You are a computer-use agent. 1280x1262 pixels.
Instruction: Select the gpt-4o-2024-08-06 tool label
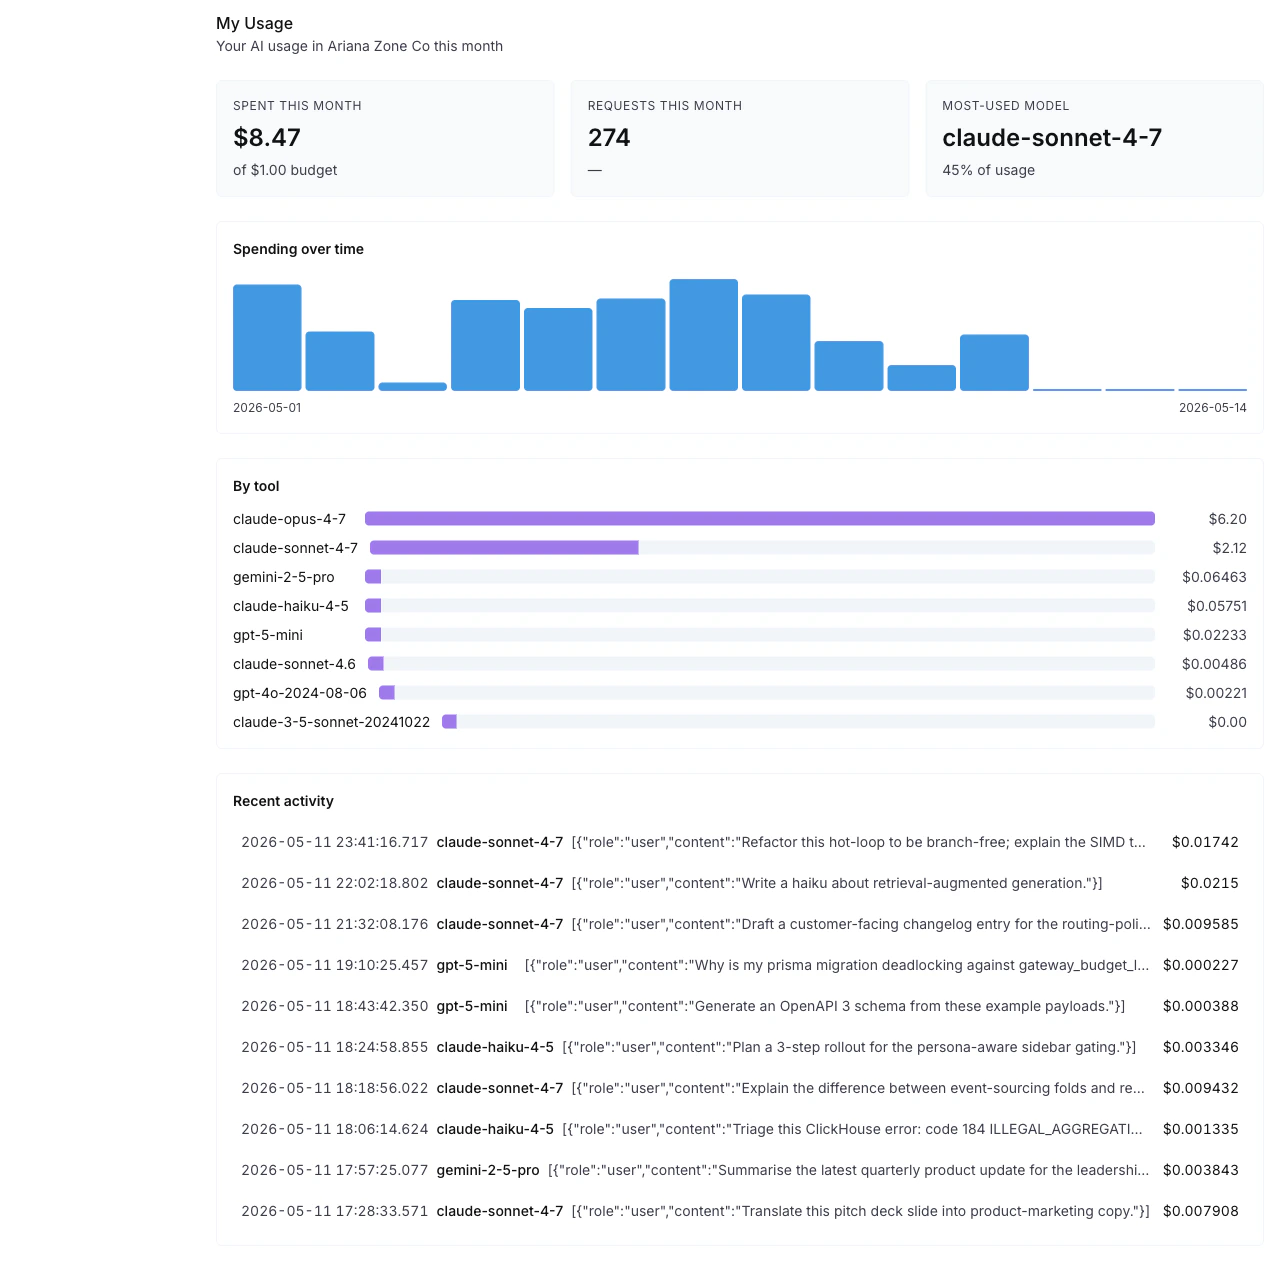[x=300, y=693]
